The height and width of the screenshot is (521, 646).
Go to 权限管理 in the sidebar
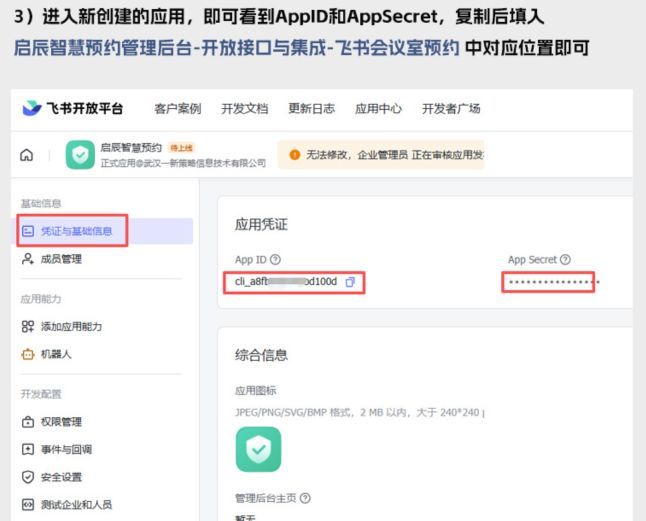pos(61,421)
